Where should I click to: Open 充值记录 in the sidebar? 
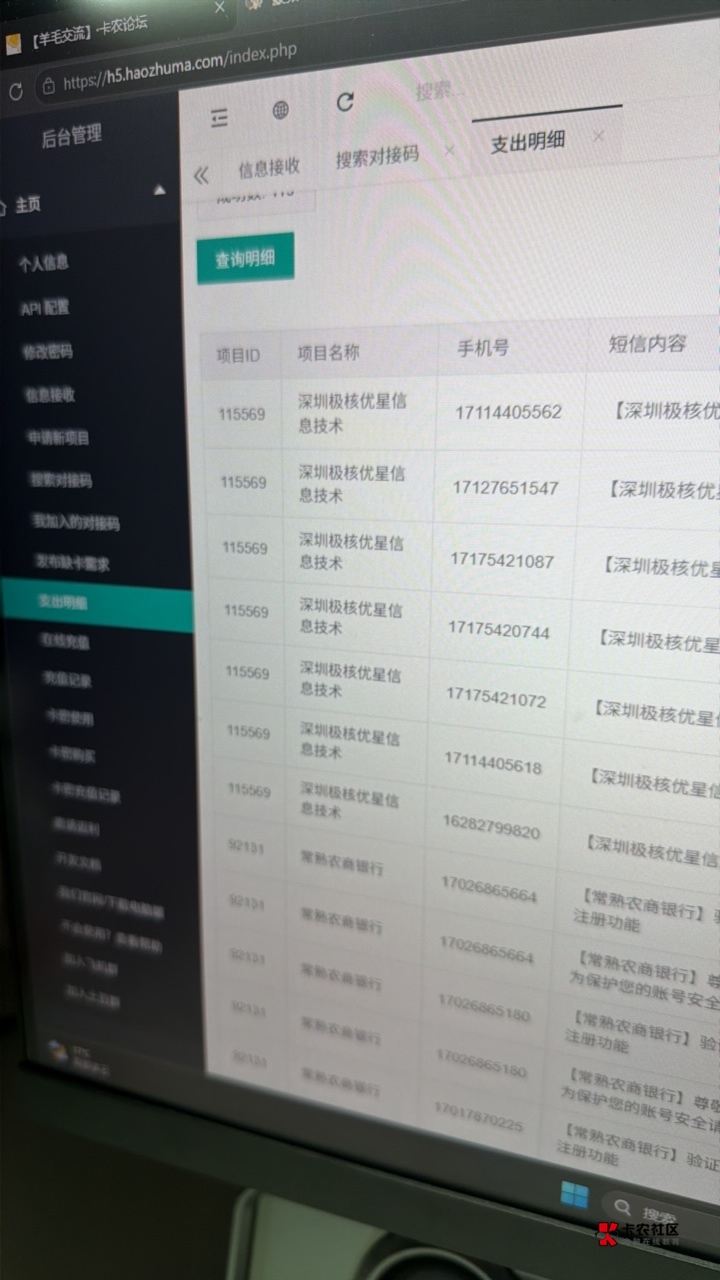pyautogui.click(x=68, y=681)
